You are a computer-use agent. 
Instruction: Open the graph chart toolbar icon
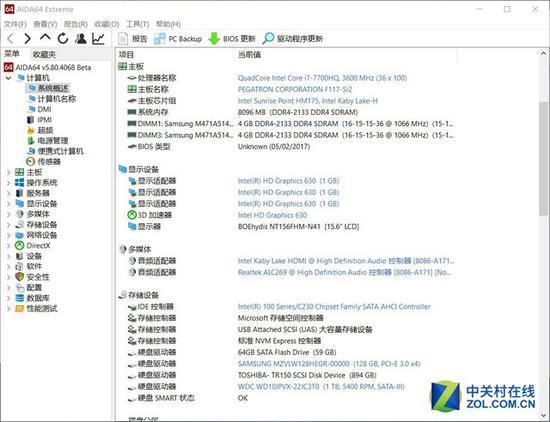[98, 38]
